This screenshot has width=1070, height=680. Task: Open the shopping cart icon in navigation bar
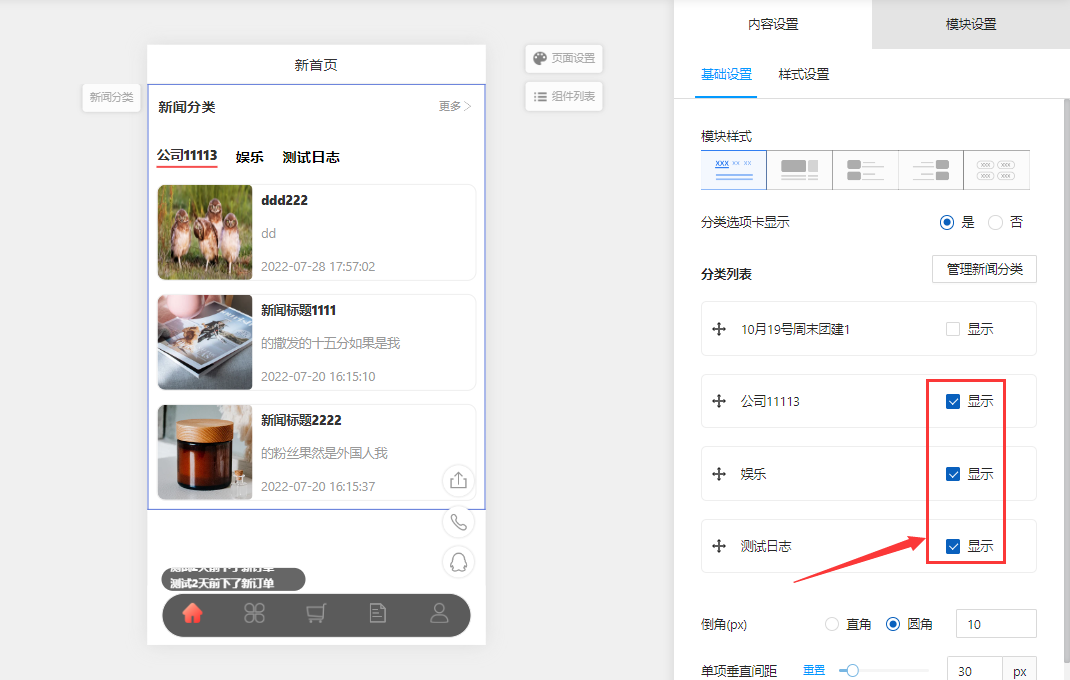(x=316, y=614)
